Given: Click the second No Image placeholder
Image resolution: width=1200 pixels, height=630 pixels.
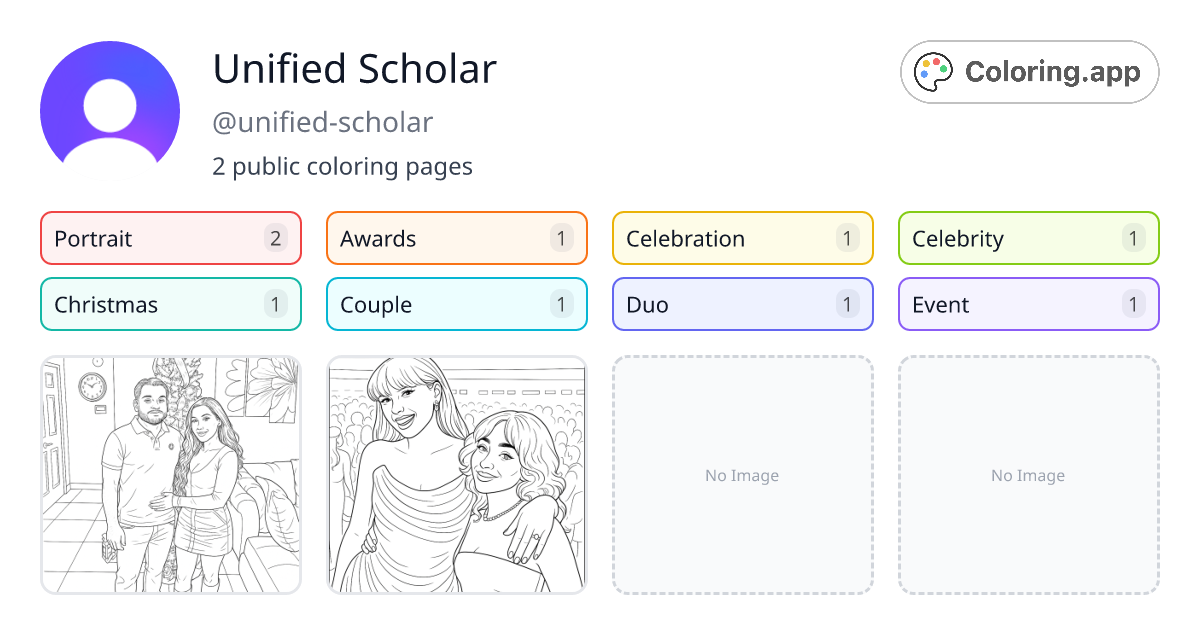Looking at the screenshot, I should [x=1028, y=474].
